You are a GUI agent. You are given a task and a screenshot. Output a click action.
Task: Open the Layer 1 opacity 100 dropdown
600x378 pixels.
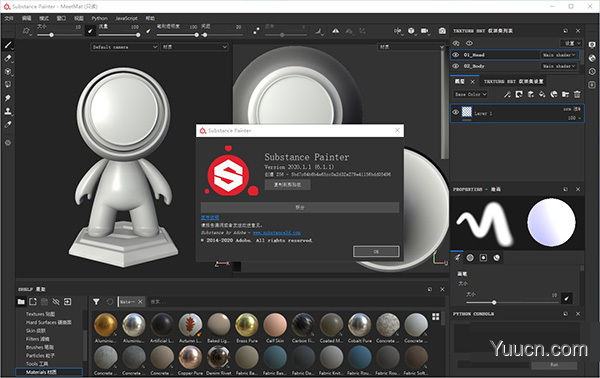point(574,118)
